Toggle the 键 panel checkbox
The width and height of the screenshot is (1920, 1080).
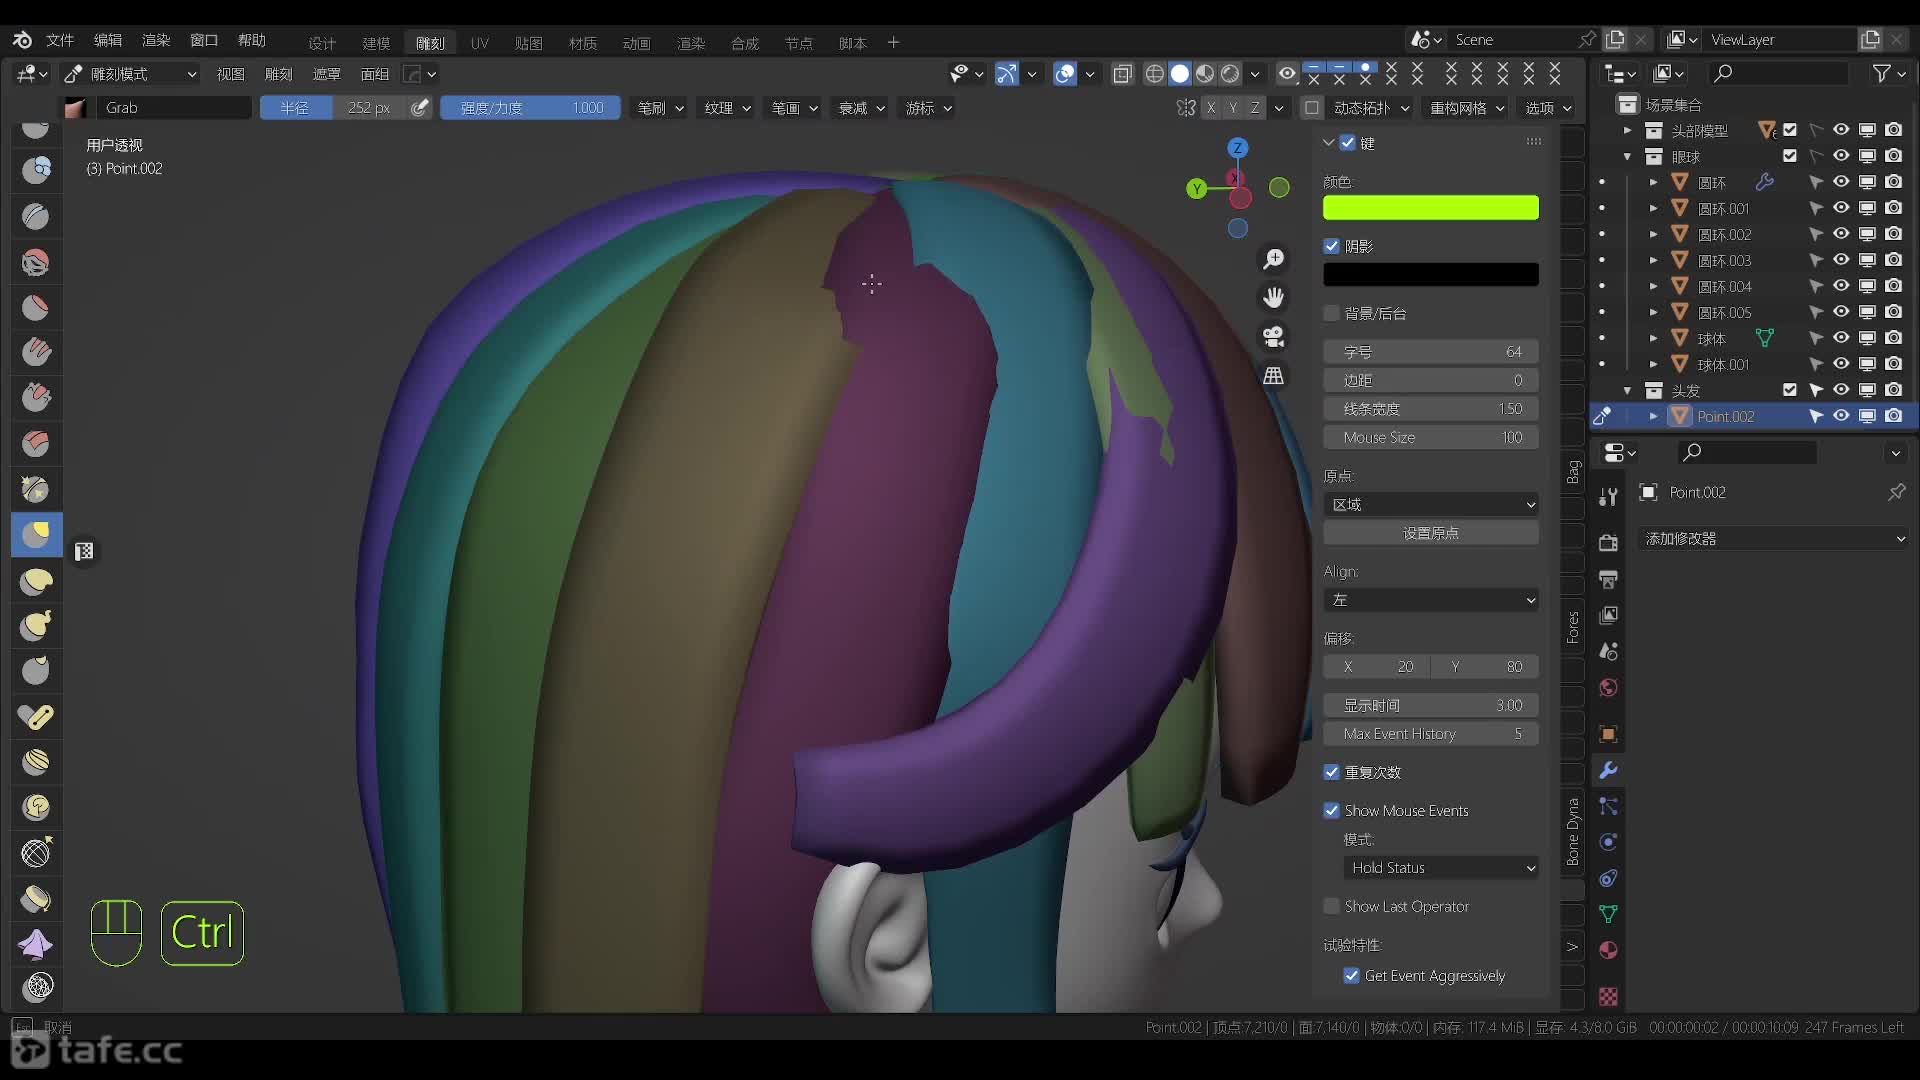[x=1347, y=143]
